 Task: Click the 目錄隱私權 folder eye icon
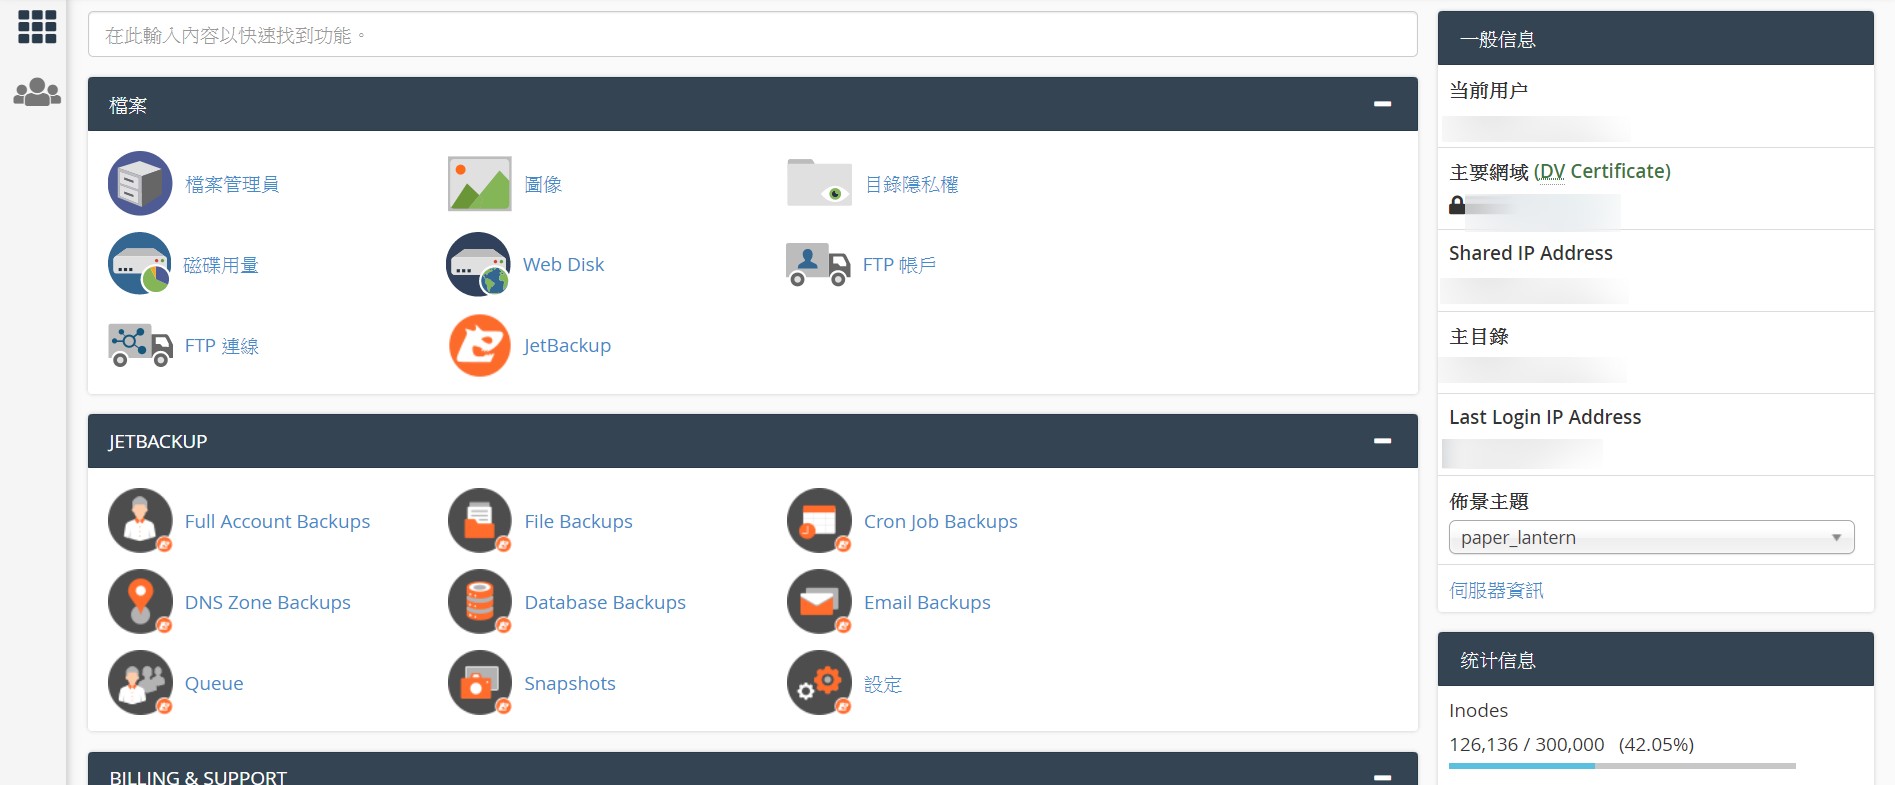click(819, 183)
